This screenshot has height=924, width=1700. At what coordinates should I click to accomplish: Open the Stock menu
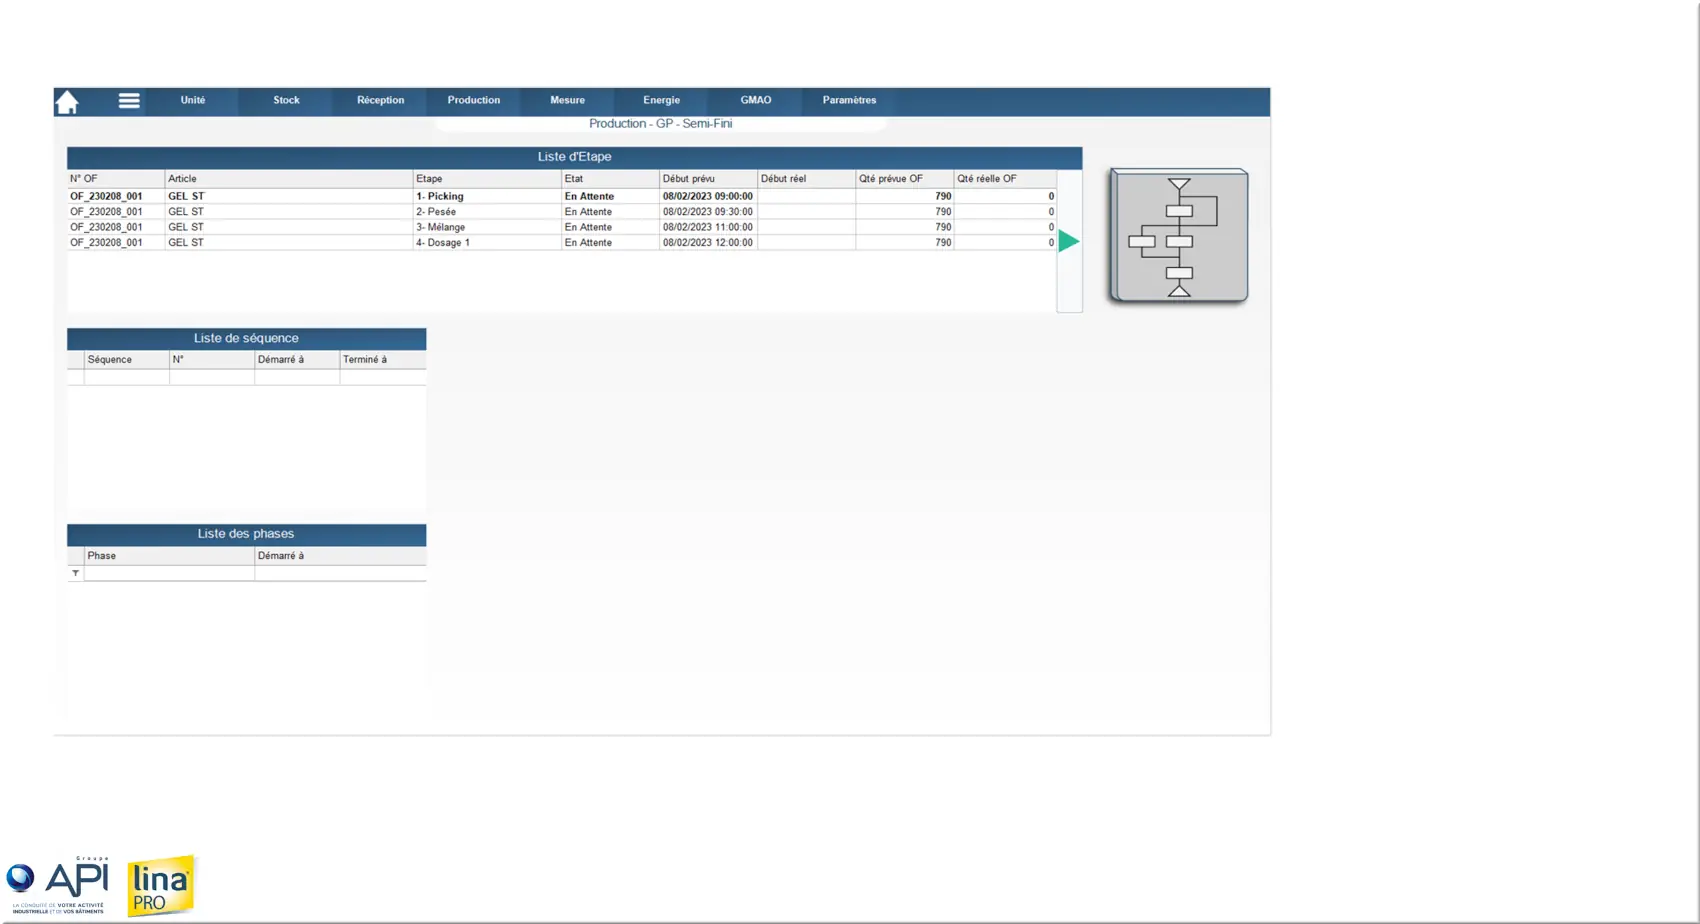tap(286, 100)
